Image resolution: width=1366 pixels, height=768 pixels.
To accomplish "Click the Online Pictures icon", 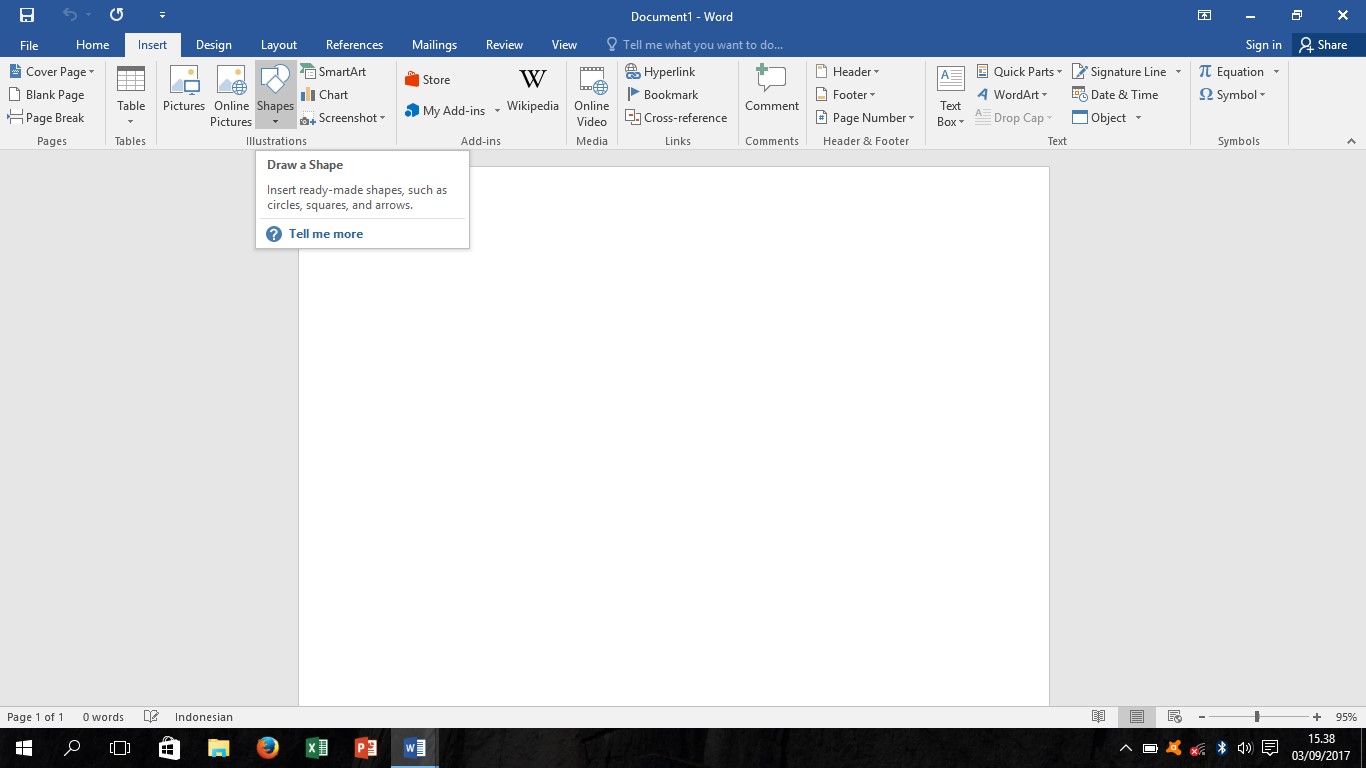I will tap(231, 95).
